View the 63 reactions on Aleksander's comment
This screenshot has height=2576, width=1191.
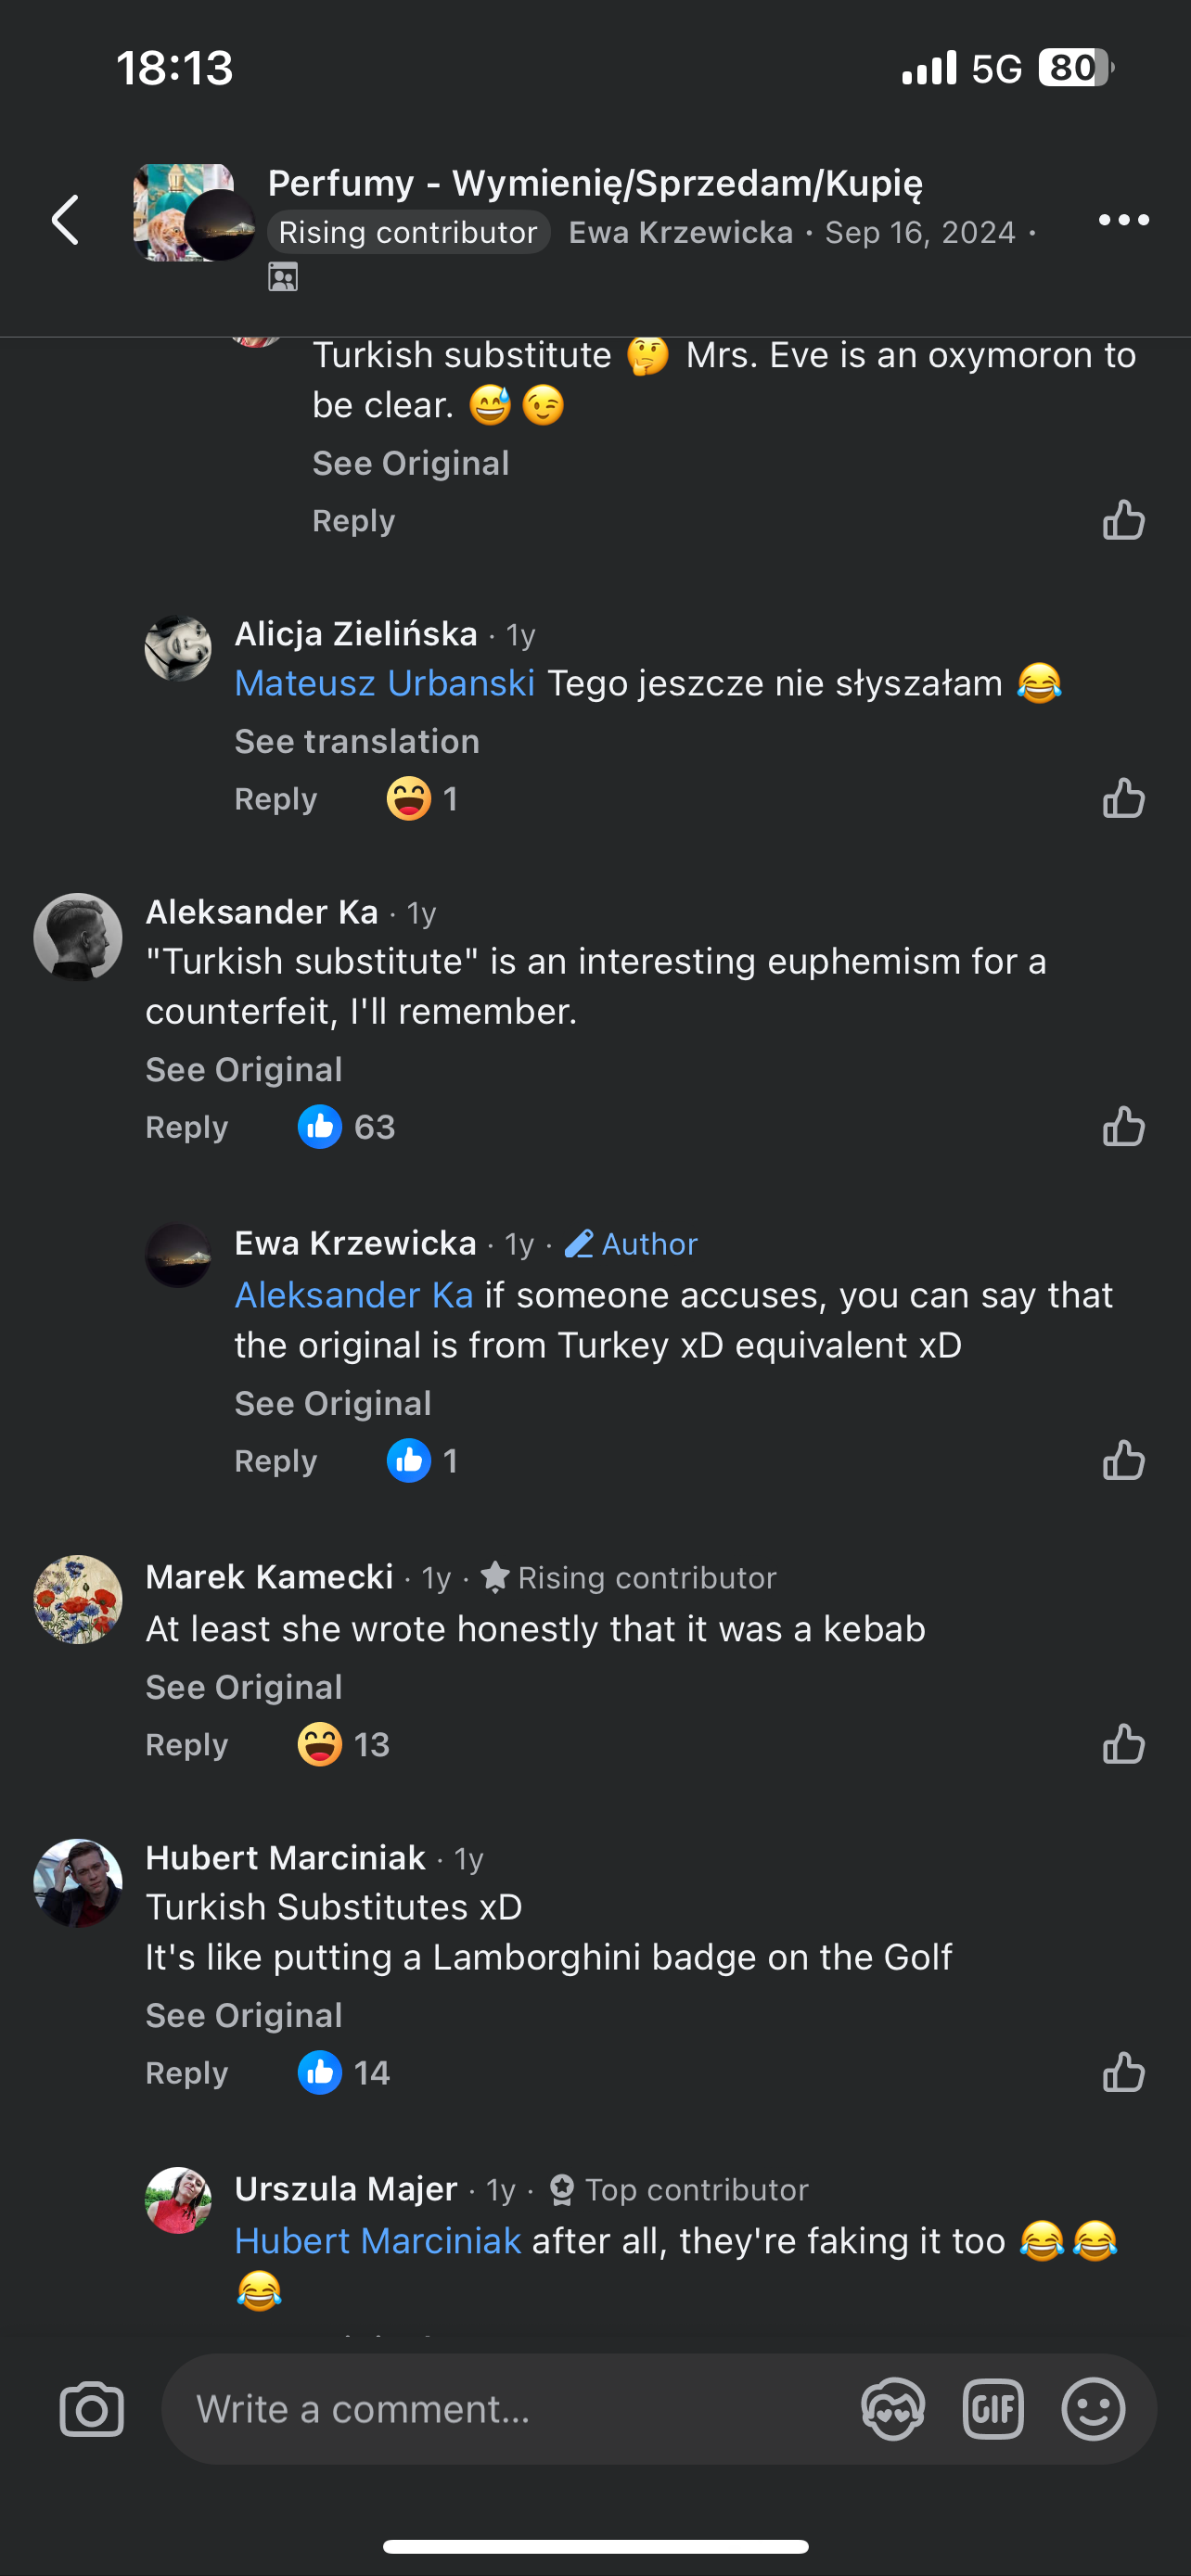[347, 1127]
